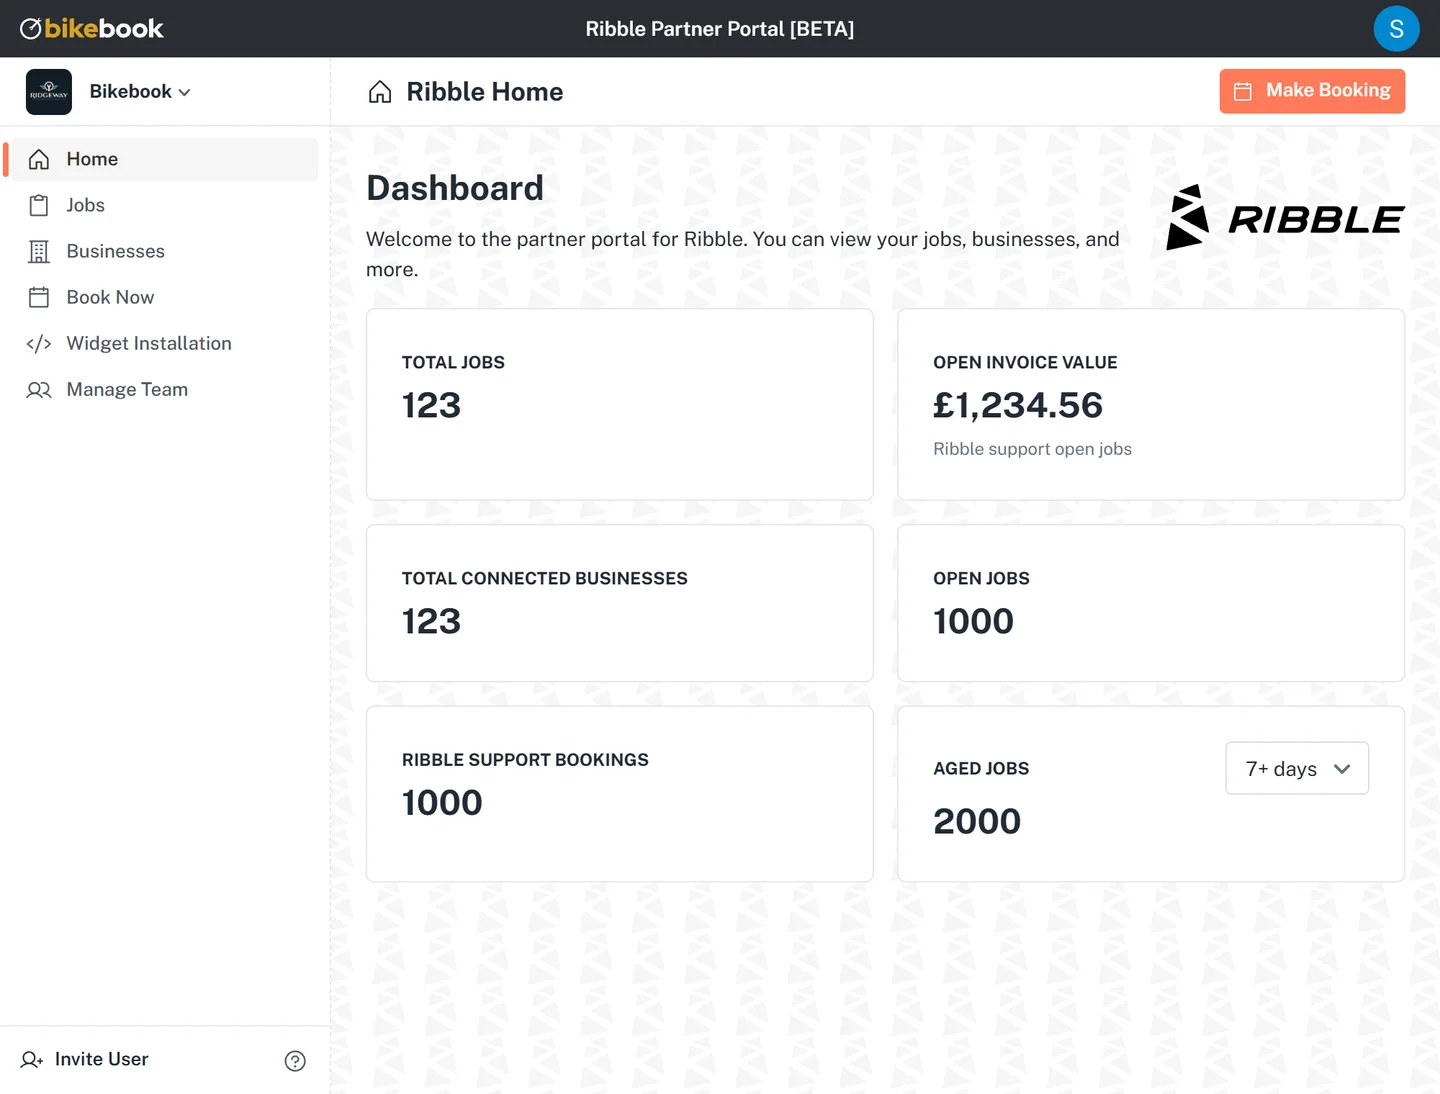Click house icon beside Ribble Home
Viewport: 1440px width, 1094px height.
click(380, 92)
